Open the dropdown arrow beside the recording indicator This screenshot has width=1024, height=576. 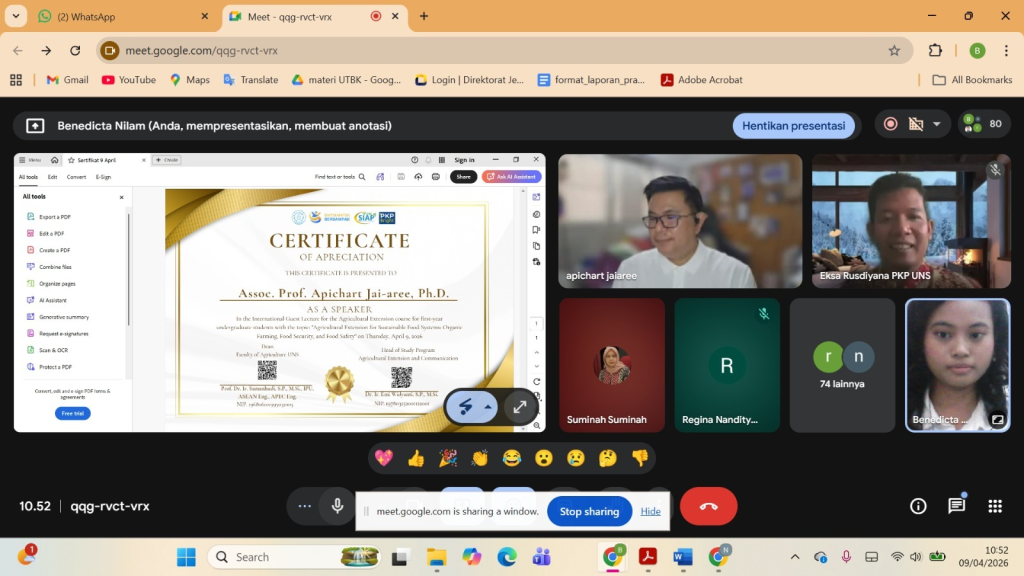tap(937, 124)
